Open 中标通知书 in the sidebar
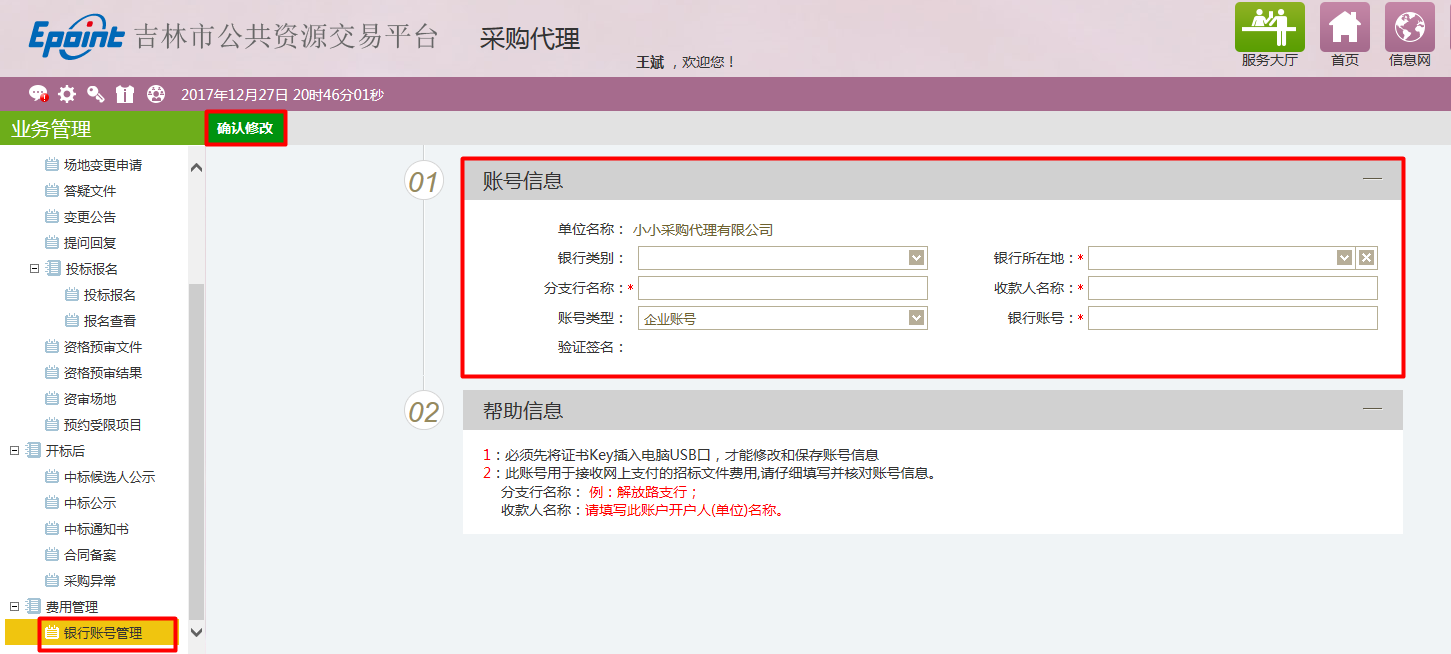The image size is (1451, 654). point(96,529)
